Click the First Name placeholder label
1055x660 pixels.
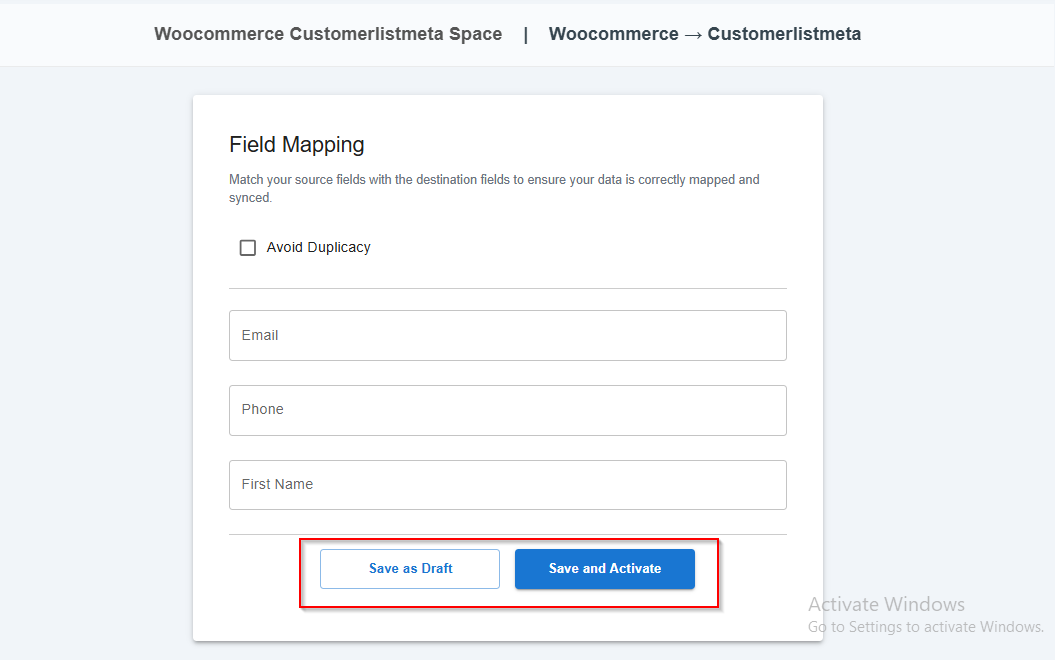coord(277,485)
